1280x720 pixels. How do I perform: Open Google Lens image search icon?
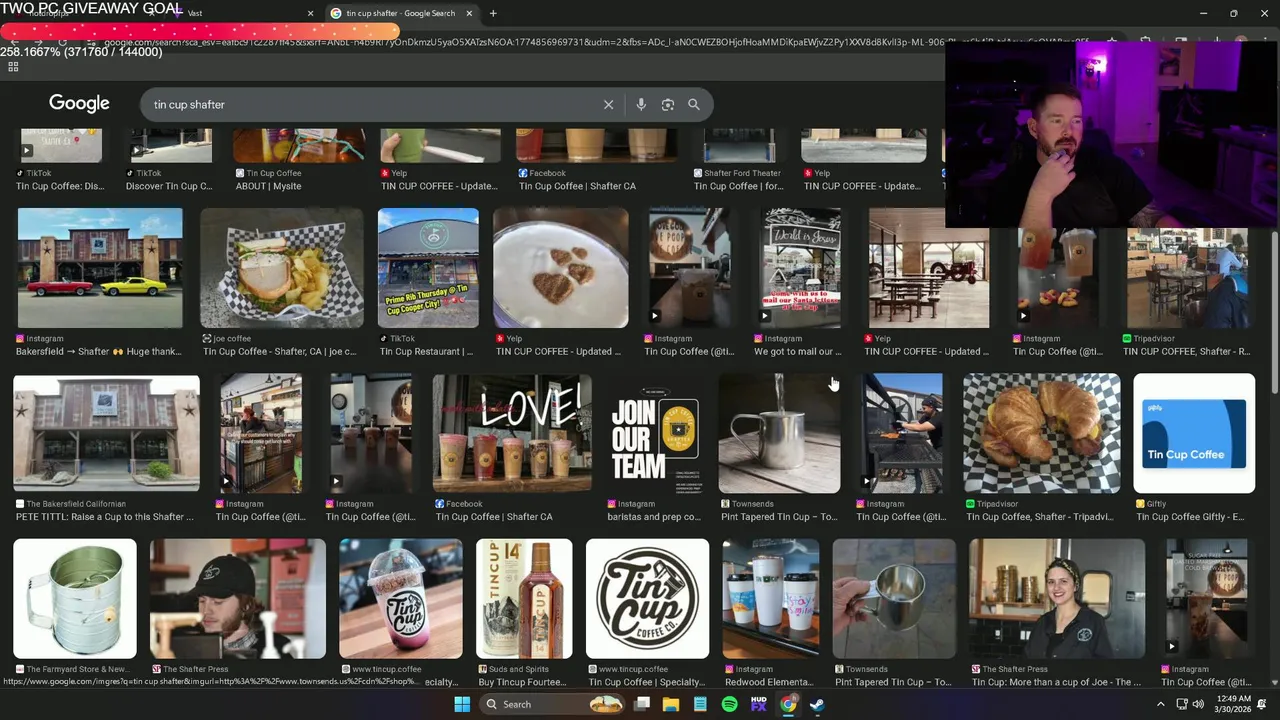[x=668, y=105]
